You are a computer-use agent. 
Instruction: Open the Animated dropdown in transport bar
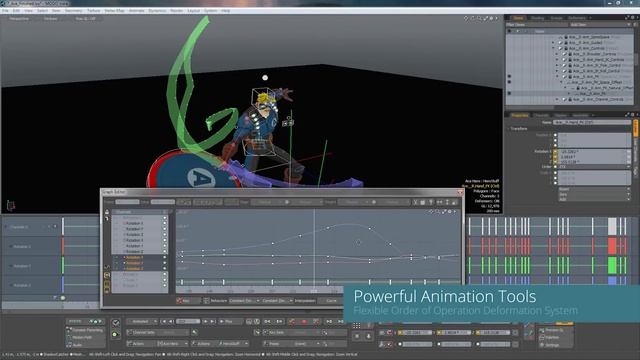click(142, 322)
